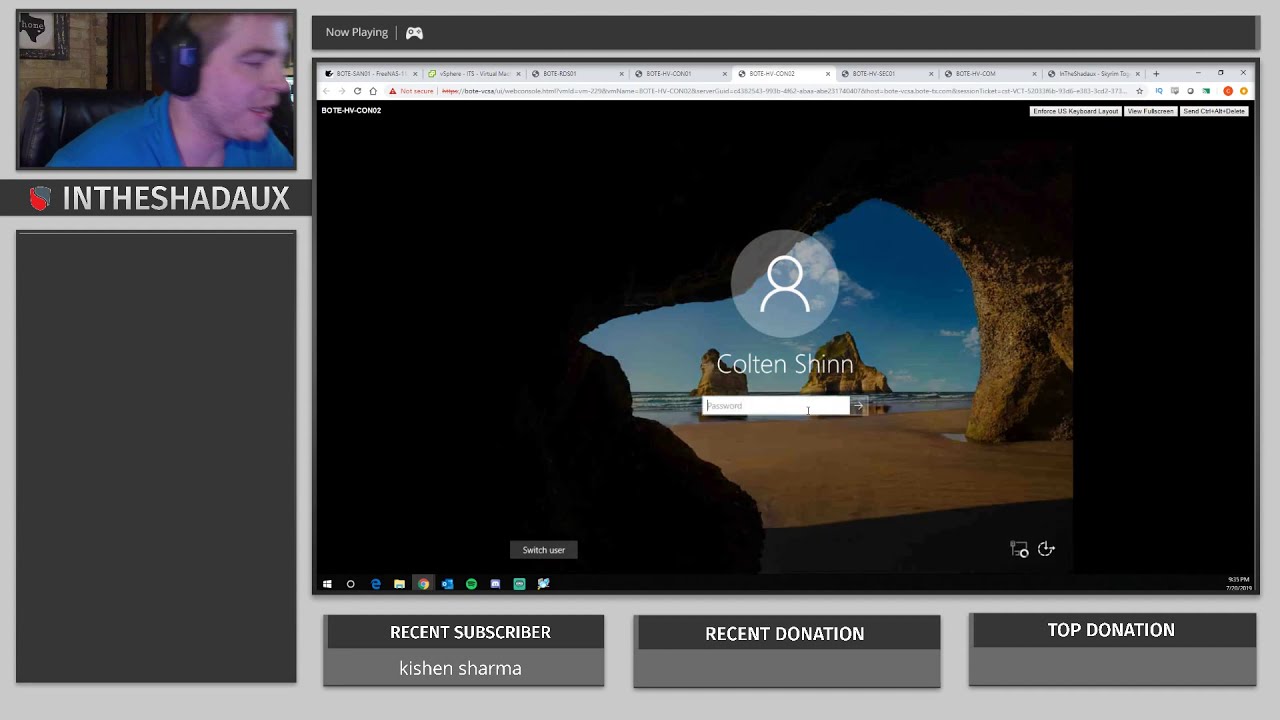This screenshot has width=1280, height=720.
Task: Open Ease of Access on login screen
Action: click(x=1046, y=549)
